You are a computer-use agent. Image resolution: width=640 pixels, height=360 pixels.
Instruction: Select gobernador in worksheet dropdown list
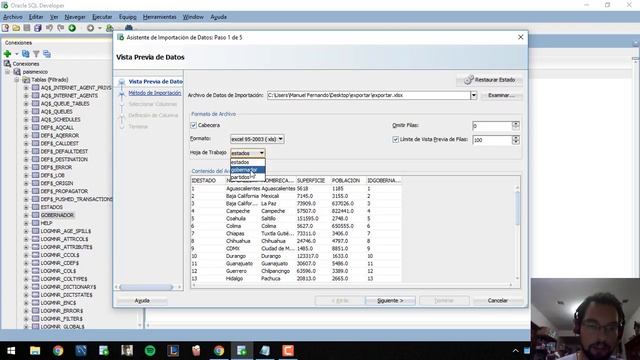(x=248, y=170)
